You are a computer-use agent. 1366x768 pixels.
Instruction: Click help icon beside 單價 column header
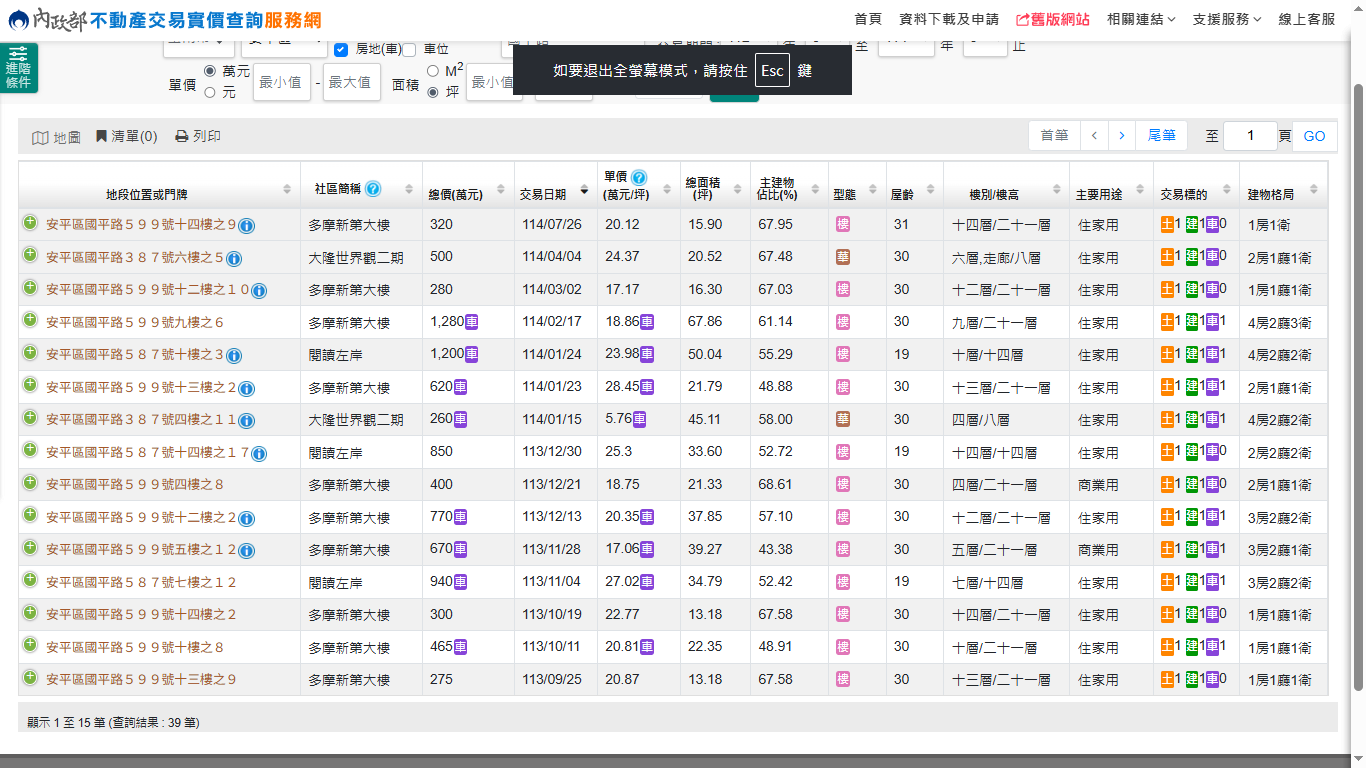point(639,177)
